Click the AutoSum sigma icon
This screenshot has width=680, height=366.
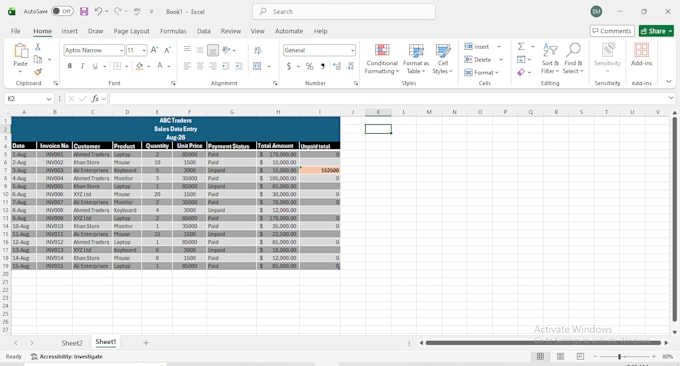point(521,46)
